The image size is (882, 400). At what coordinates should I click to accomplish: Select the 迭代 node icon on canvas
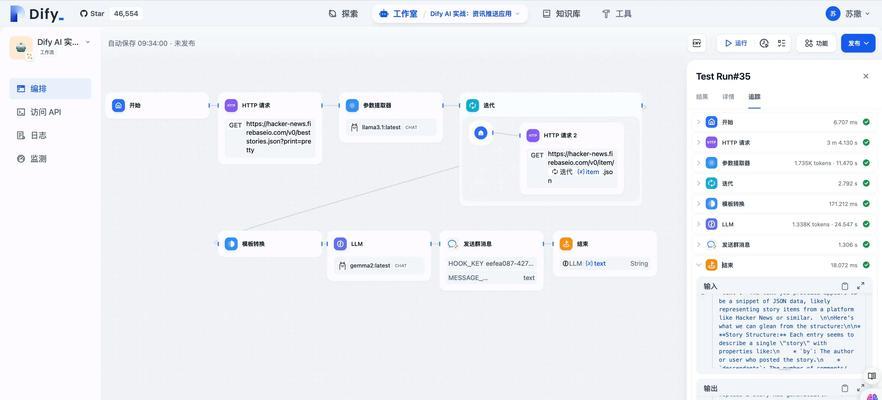(472, 105)
